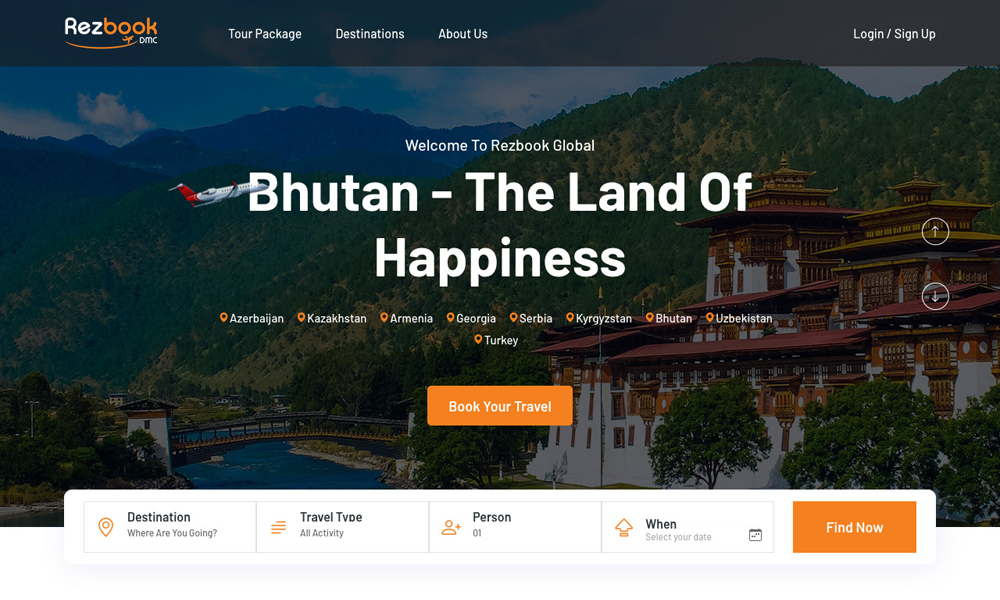
Task: Open the Destination dropdown field
Action: tap(170, 527)
